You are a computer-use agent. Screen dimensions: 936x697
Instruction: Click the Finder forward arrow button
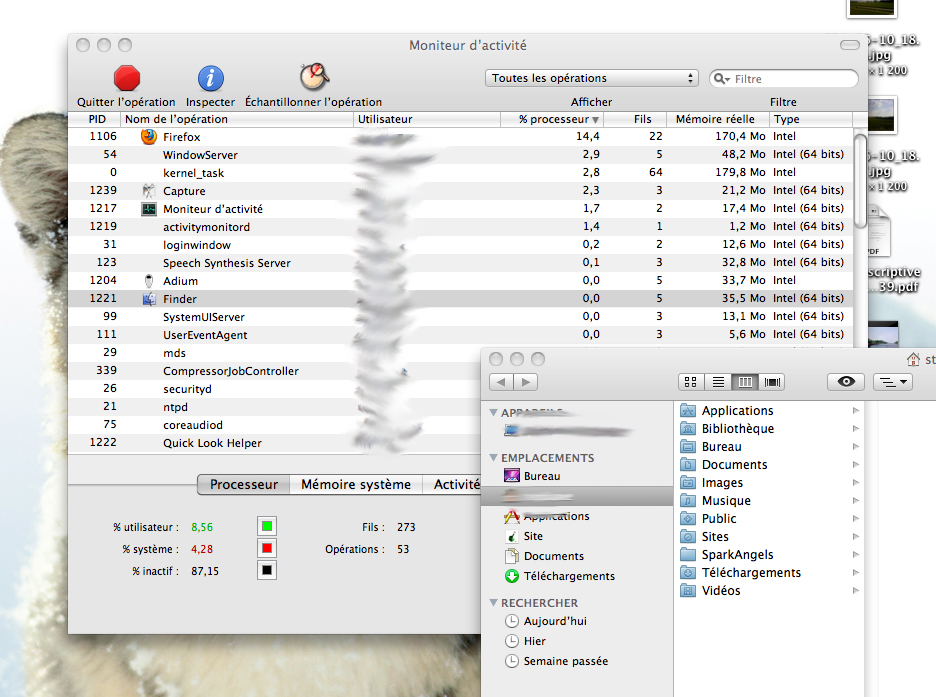tap(525, 382)
